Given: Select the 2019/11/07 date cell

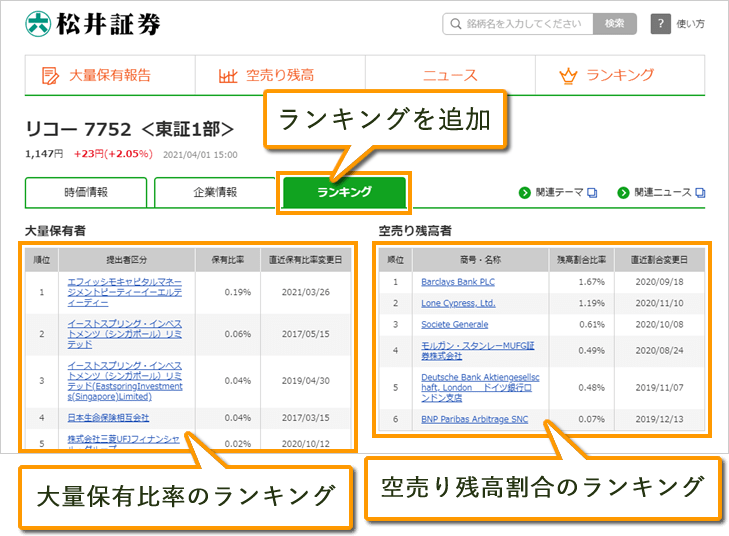Looking at the screenshot, I should coord(659,388).
